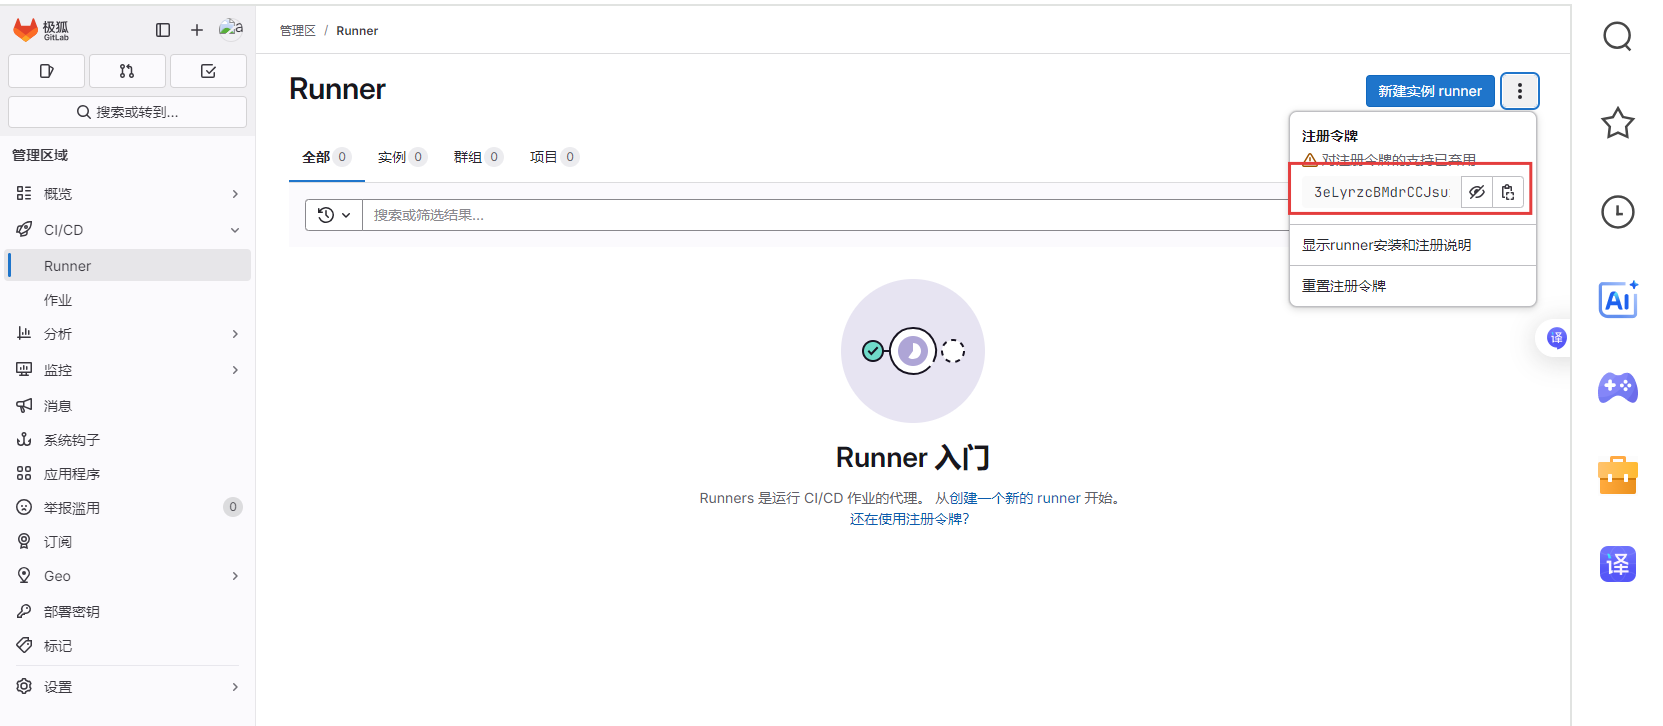Click the browser sidebar clock history icon
This screenshot has height=726, width=1663.
1617,212
